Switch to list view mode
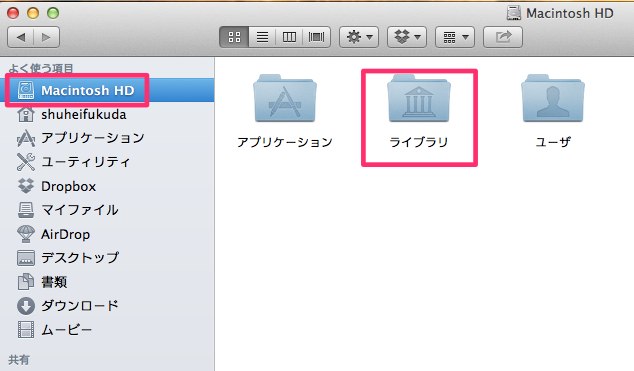Screen dimensions: 634x371 pos(262,37)
